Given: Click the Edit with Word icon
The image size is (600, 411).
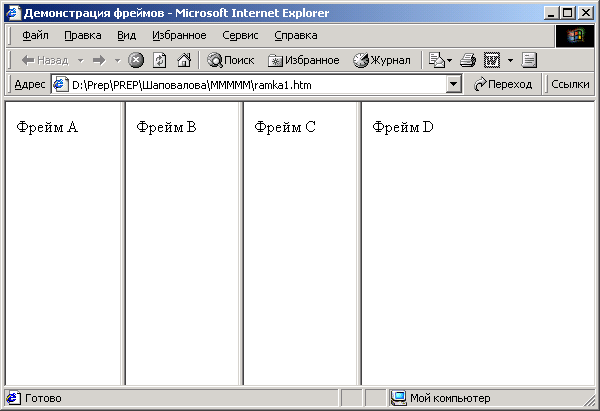Looking at the screenshot, I should [x=492, y=60].
